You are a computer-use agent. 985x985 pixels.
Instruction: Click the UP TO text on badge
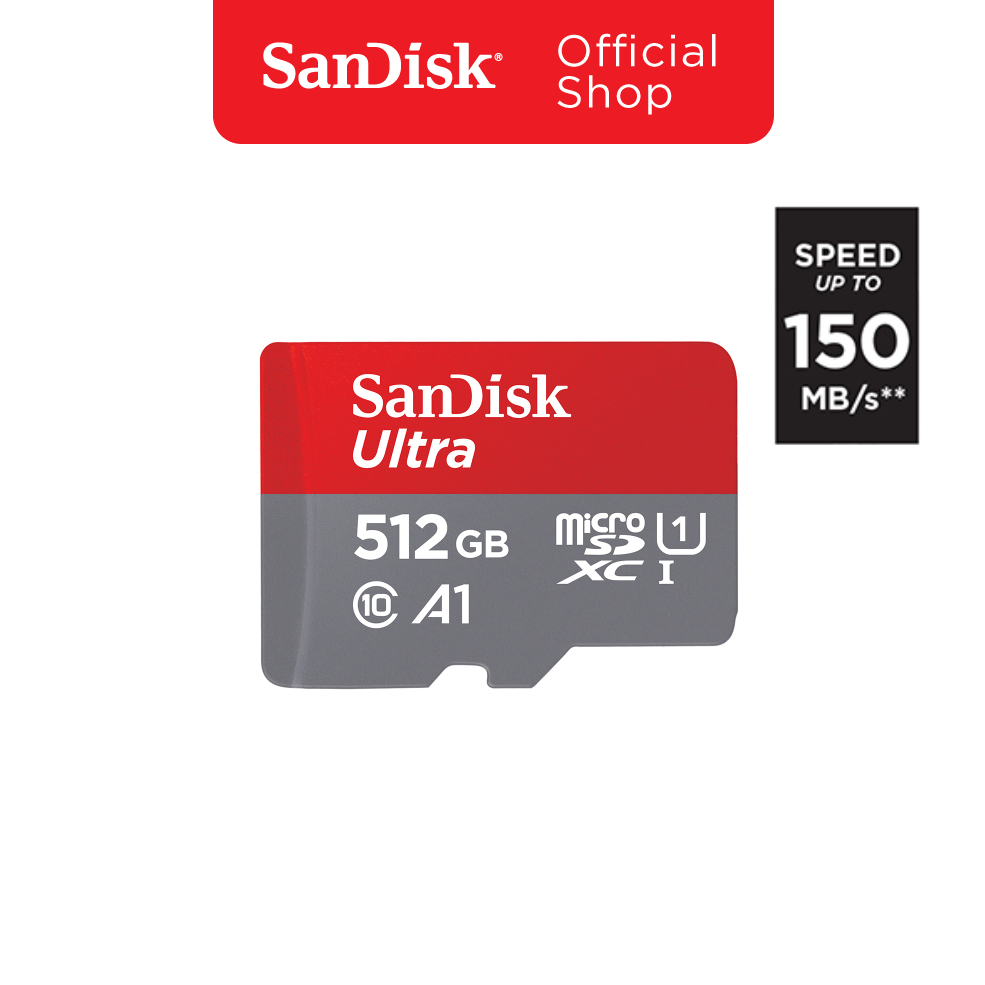[848, 284]
